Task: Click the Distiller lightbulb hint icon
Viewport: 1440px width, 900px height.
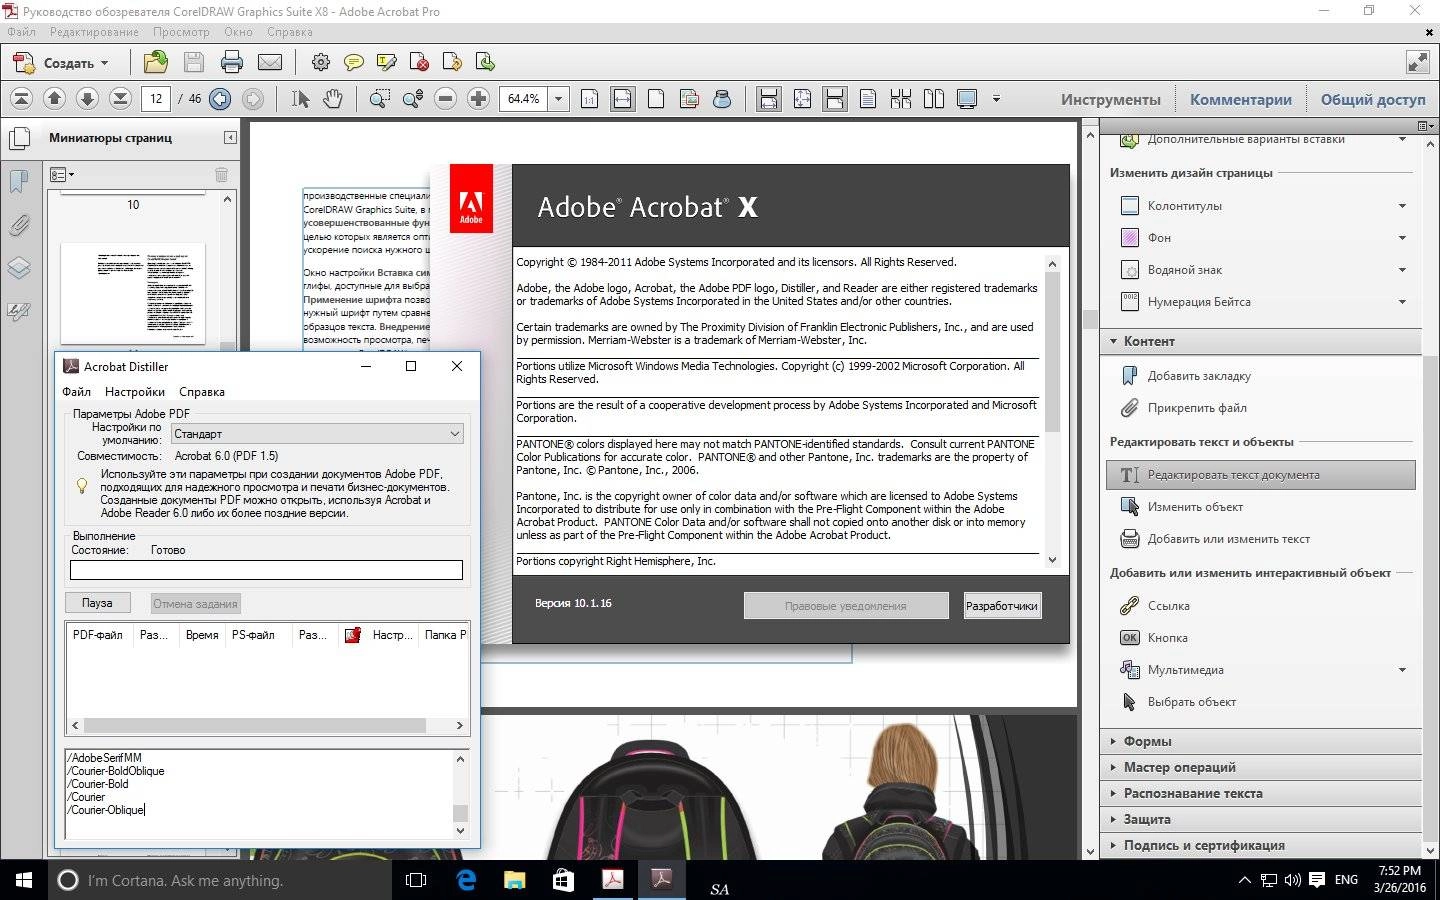Action: 83,486
